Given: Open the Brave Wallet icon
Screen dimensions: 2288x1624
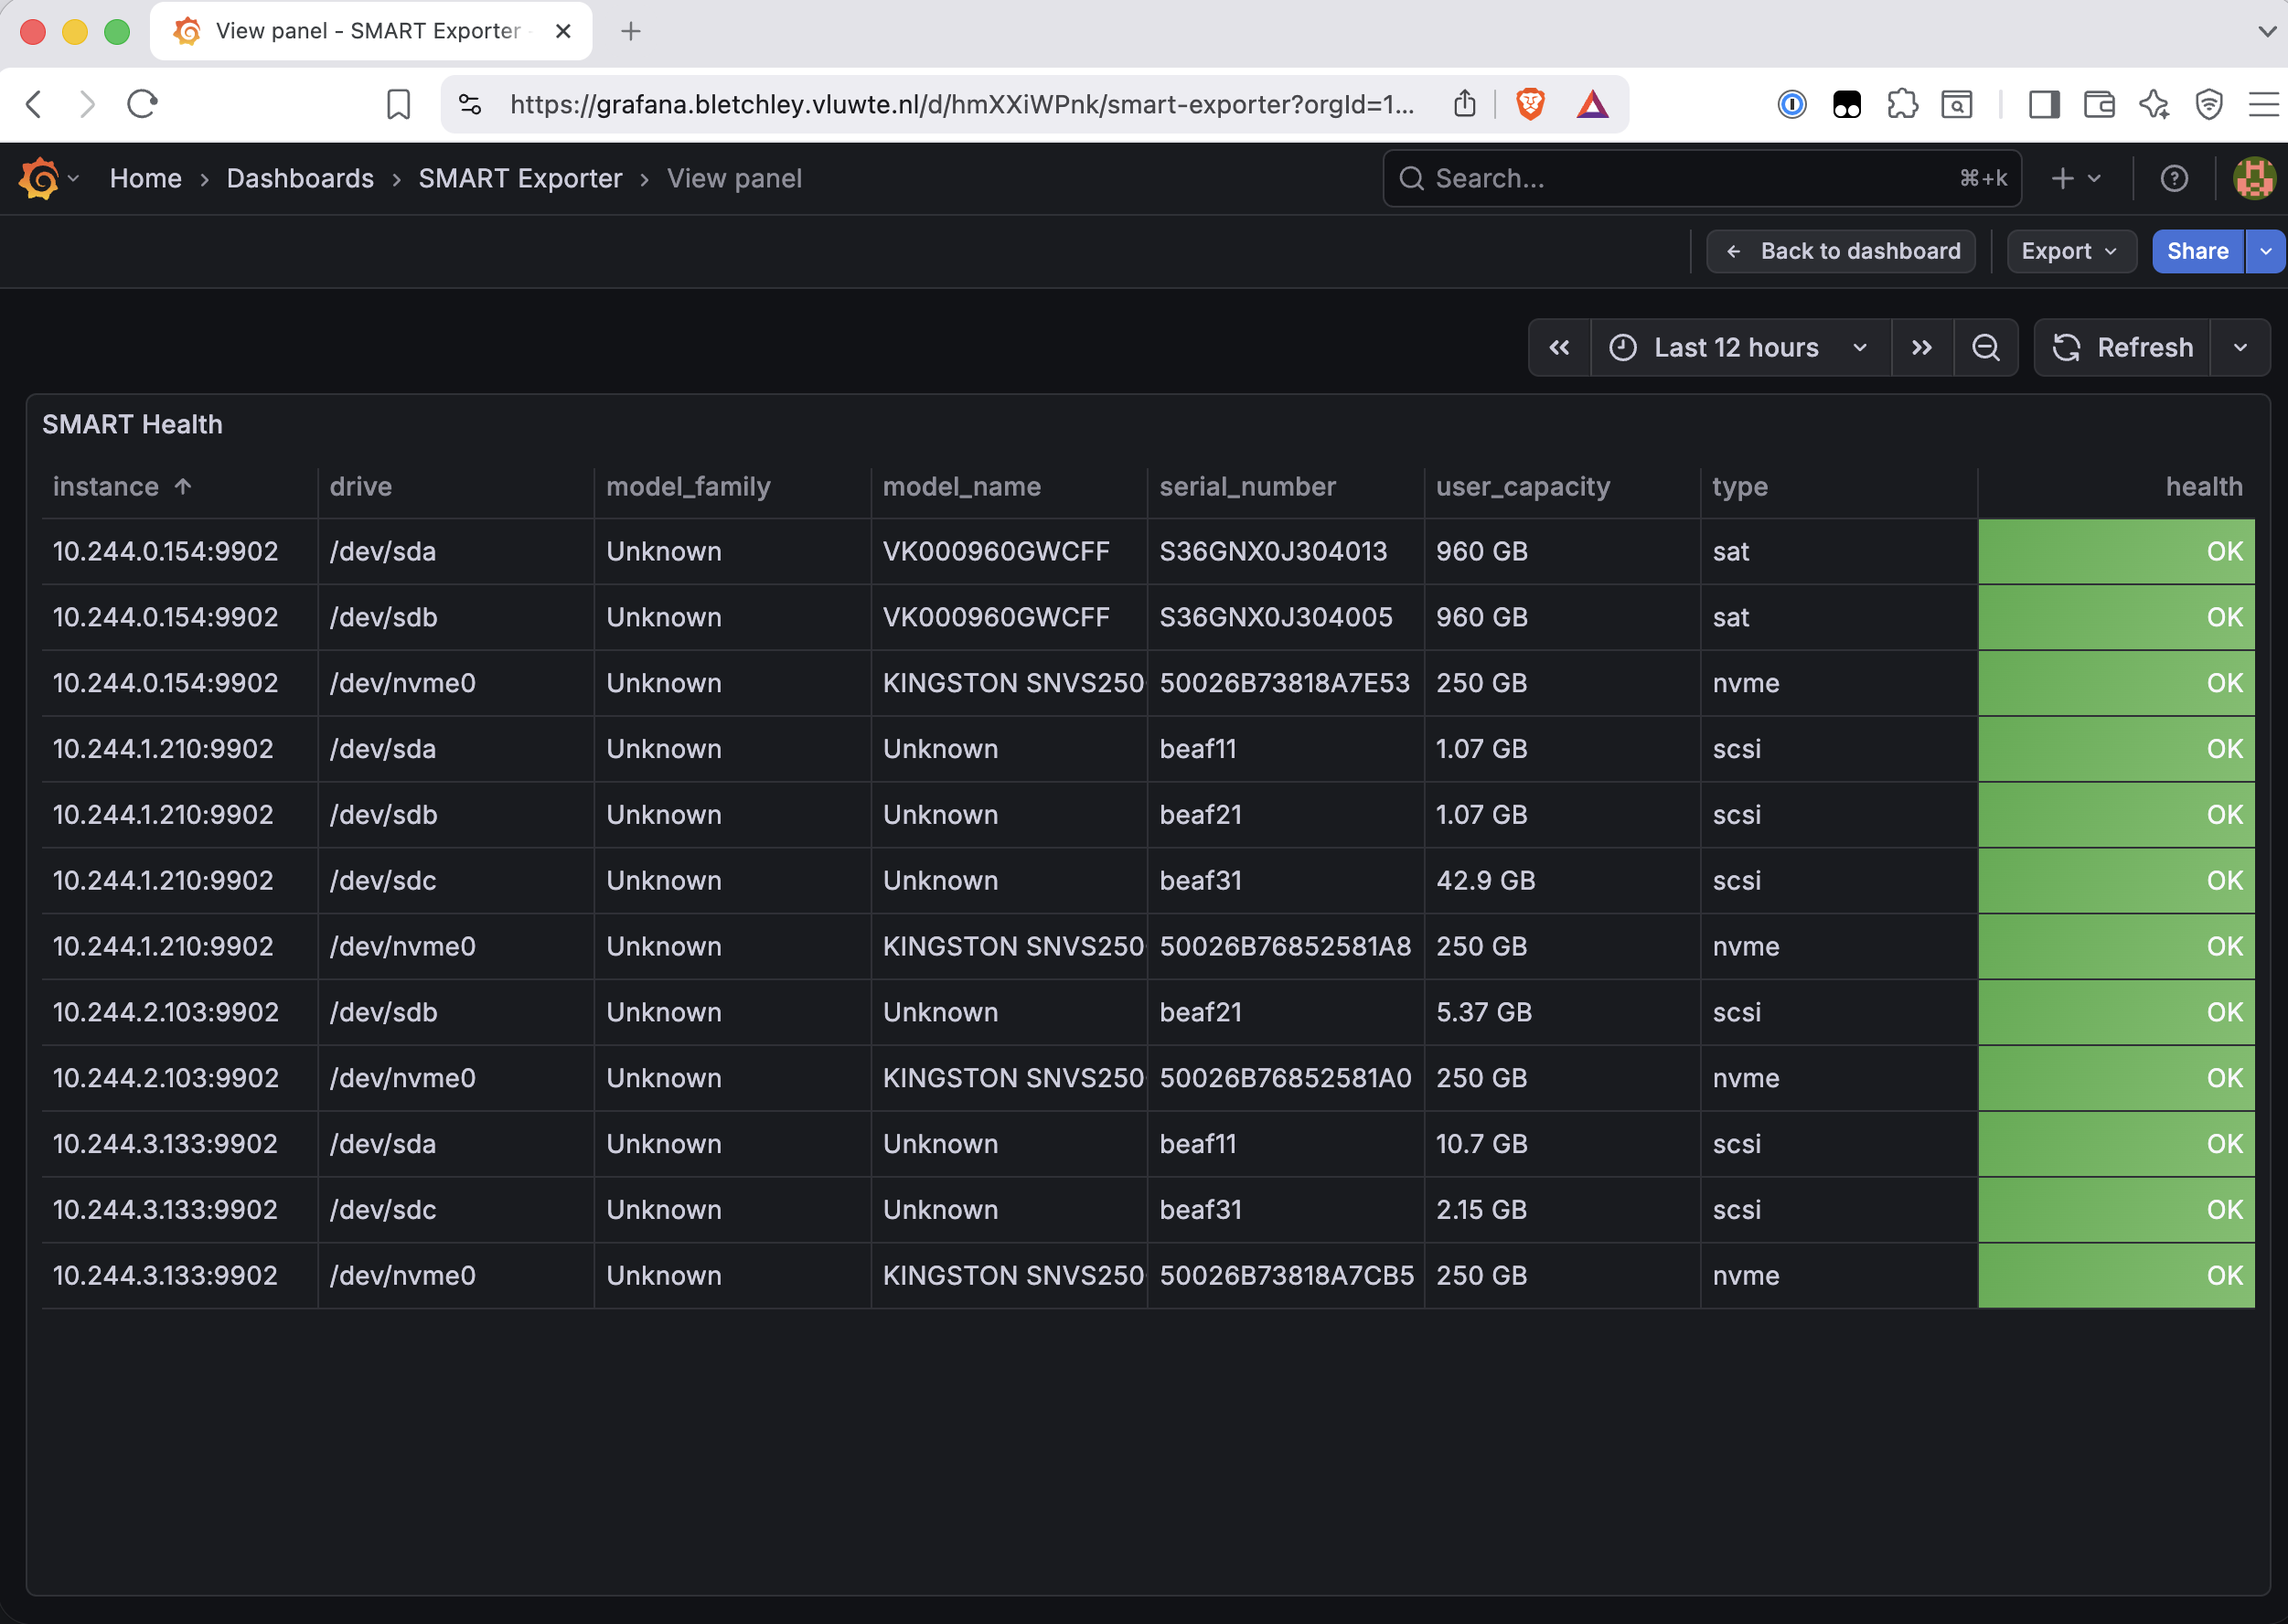Looking at the screenshot, I should pyautogui.click(x=2099, y=104).
